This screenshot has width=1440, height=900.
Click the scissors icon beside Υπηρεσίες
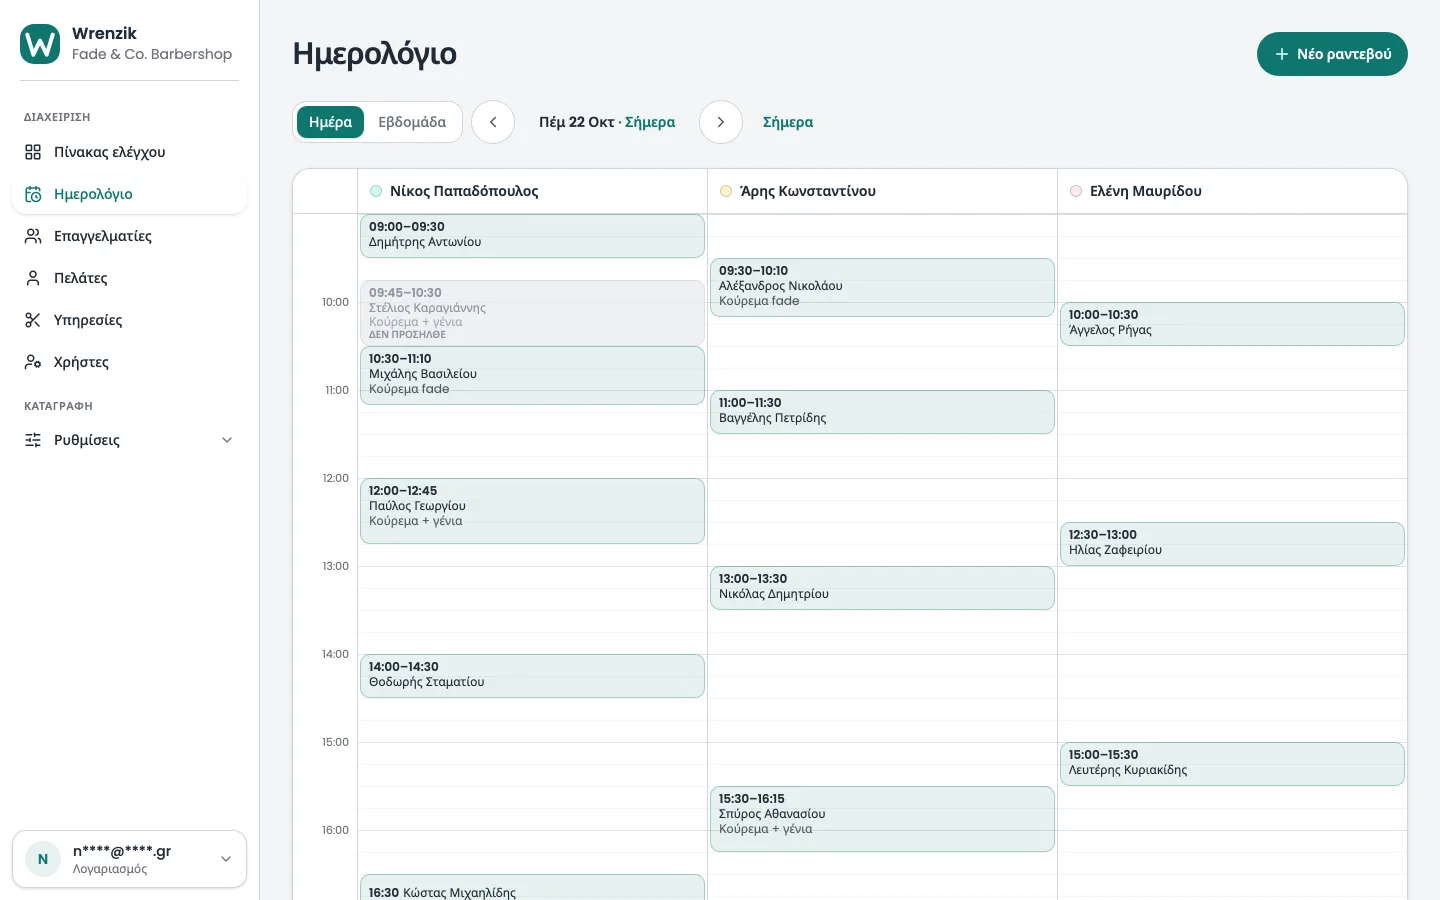[33, 320]
